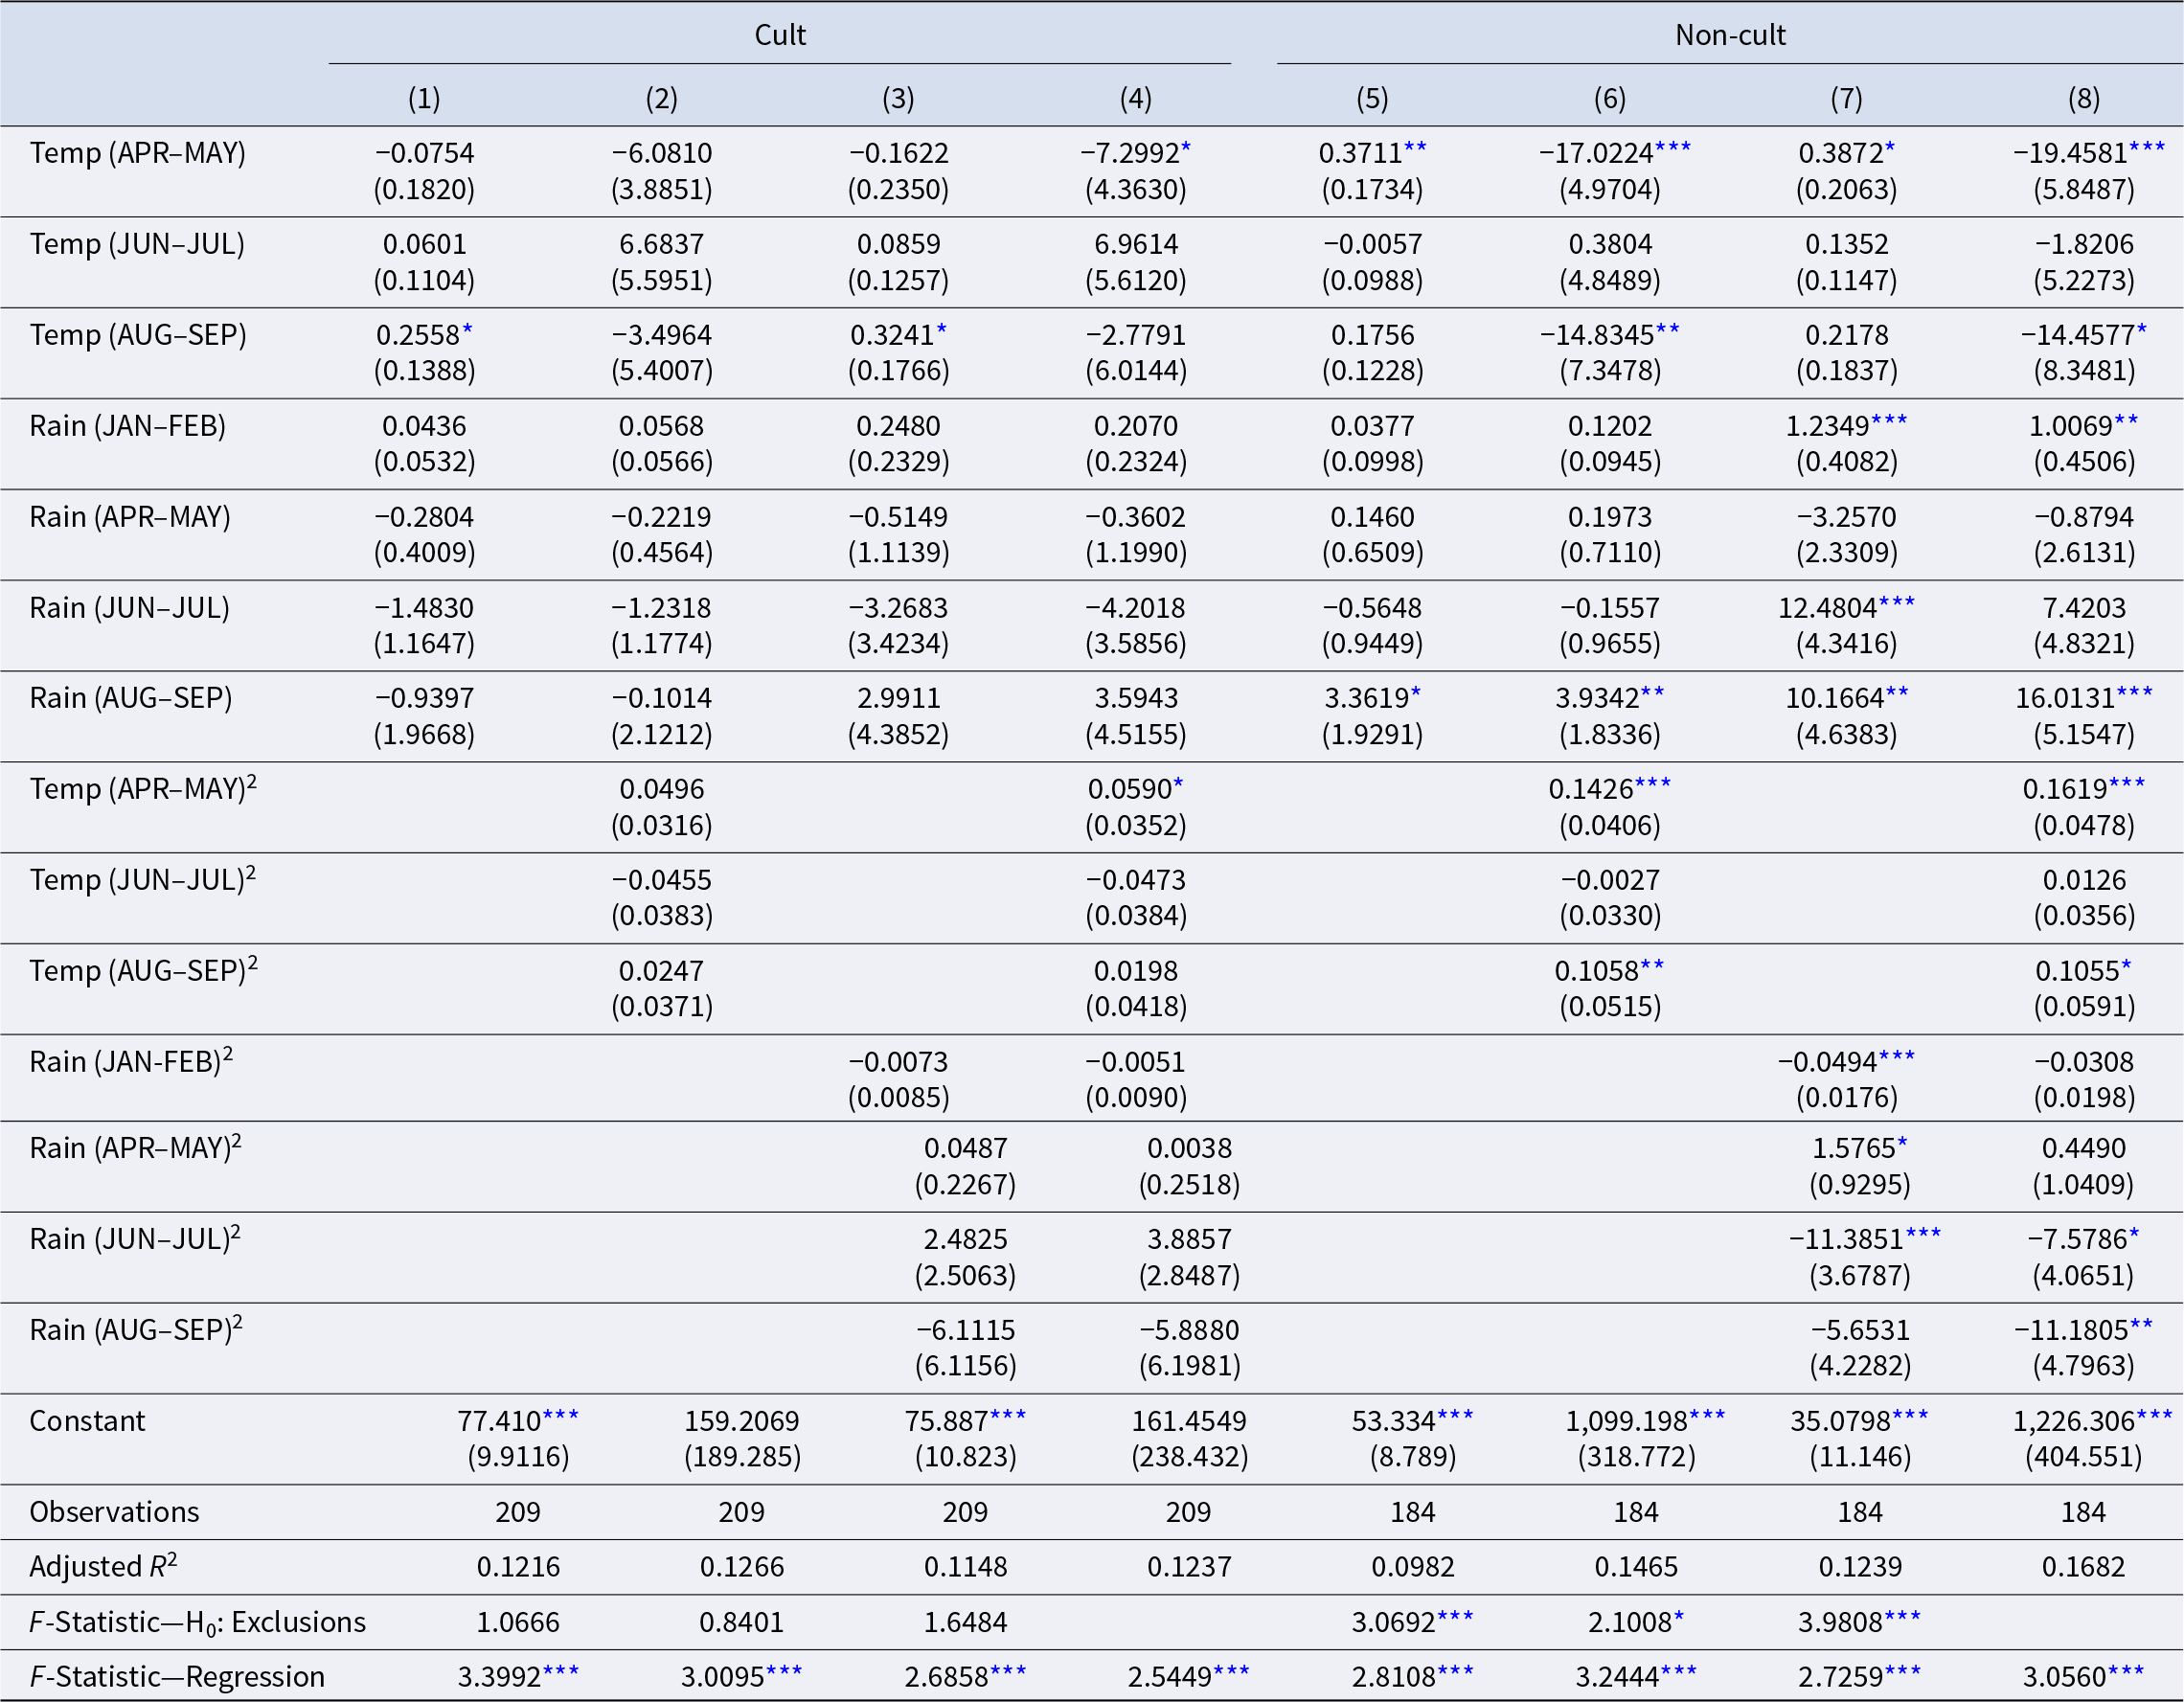Click the value 3.3992 F-Statistic regression

click(x=499, y=1676)
